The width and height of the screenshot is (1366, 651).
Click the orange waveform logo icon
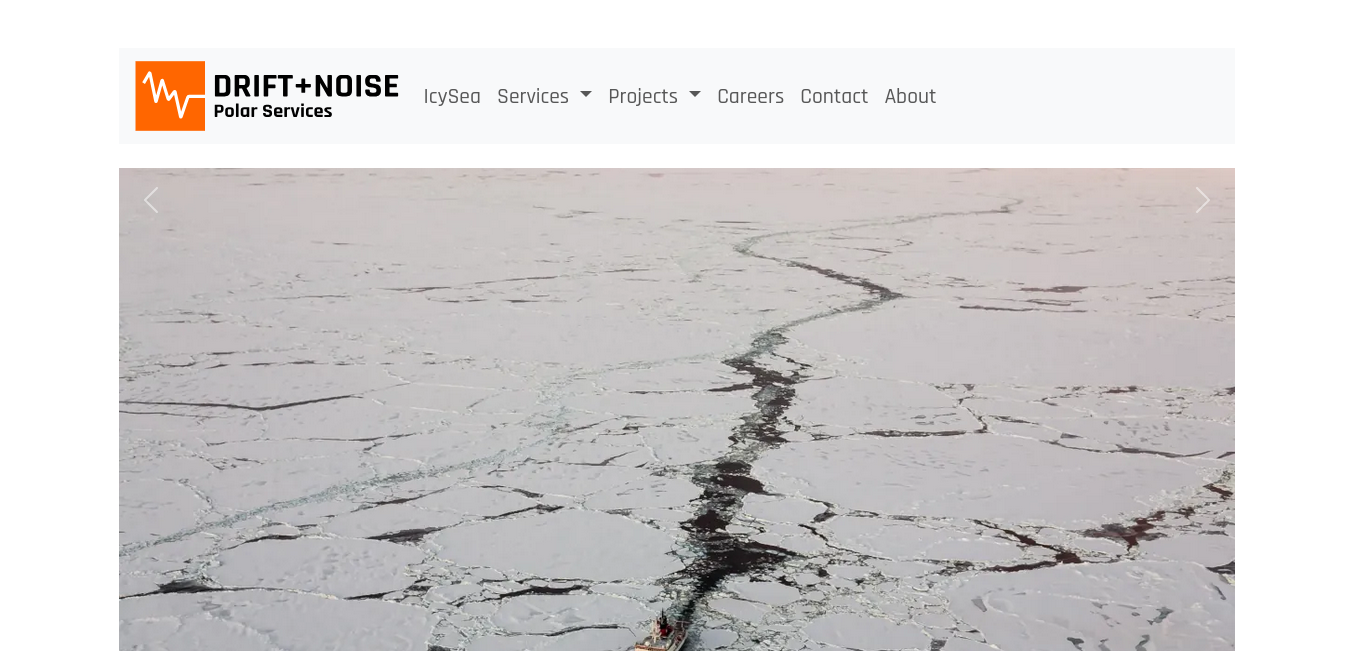[170, 96]
